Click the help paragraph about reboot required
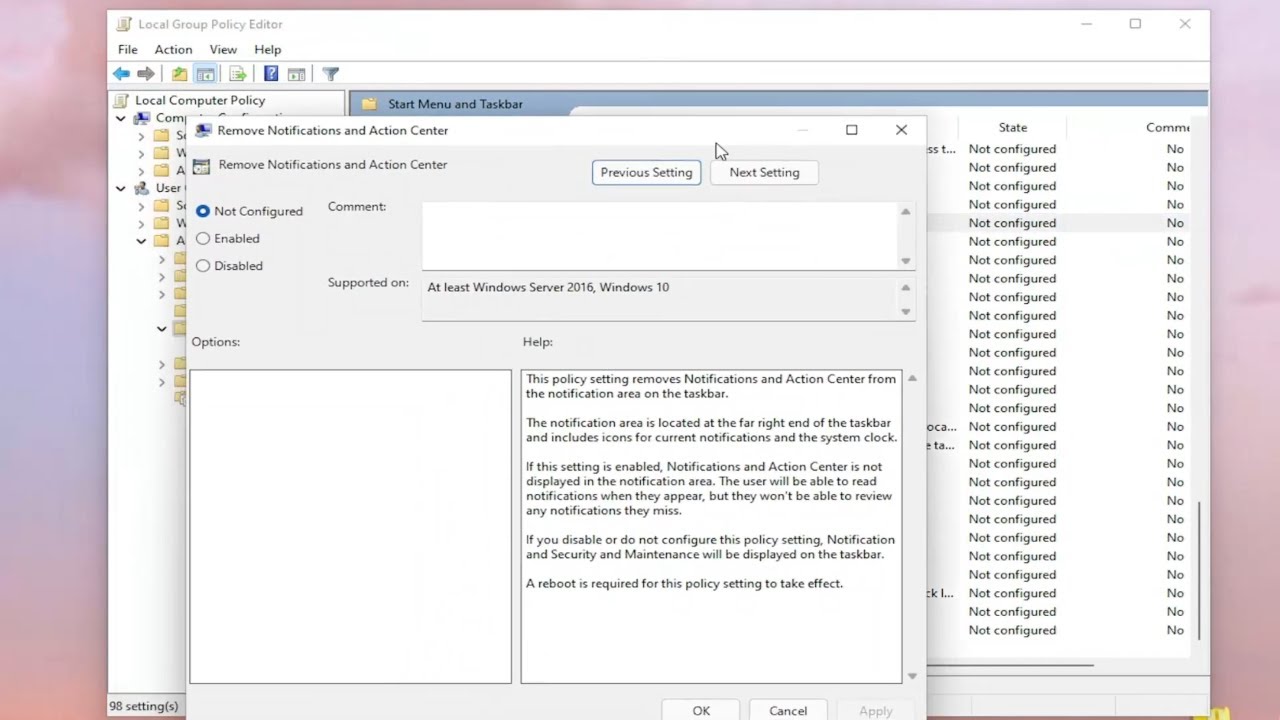This screenshot has height=720, width=1280. [x=684, y=583]
